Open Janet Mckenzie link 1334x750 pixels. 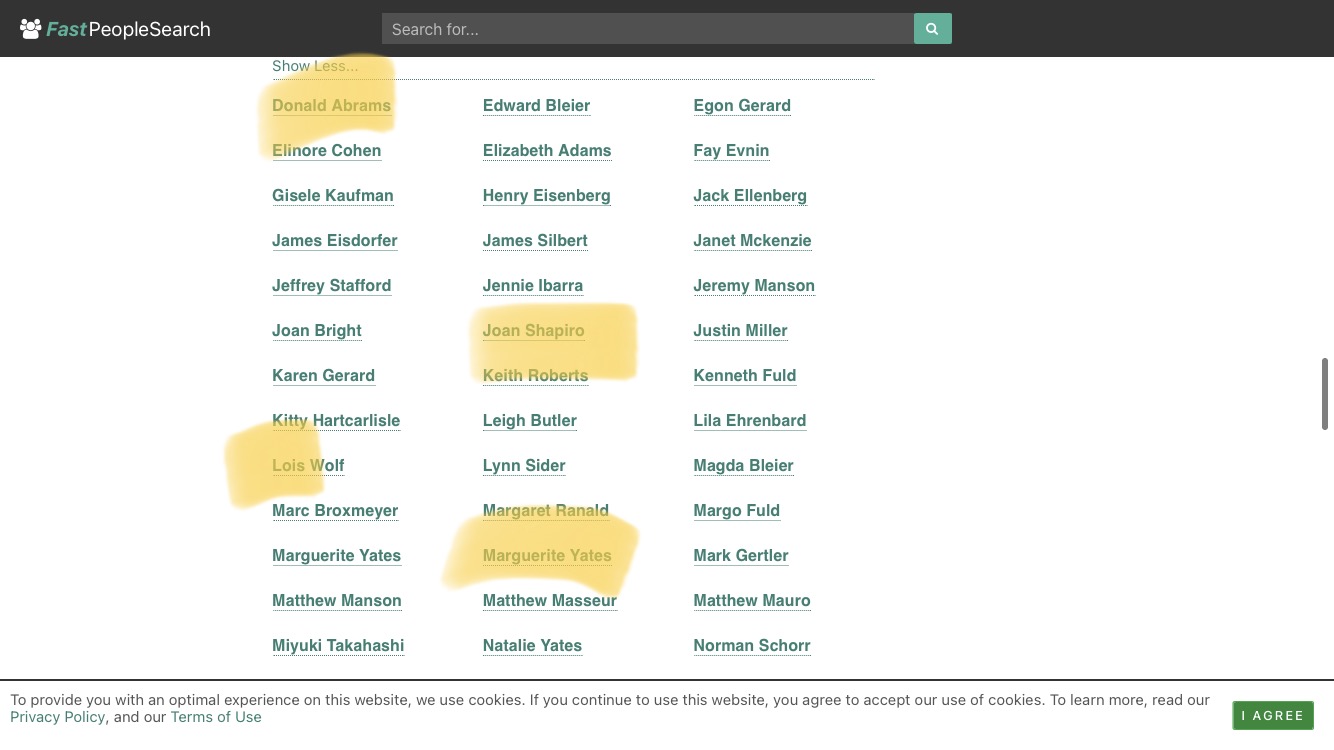pos(752,240)
